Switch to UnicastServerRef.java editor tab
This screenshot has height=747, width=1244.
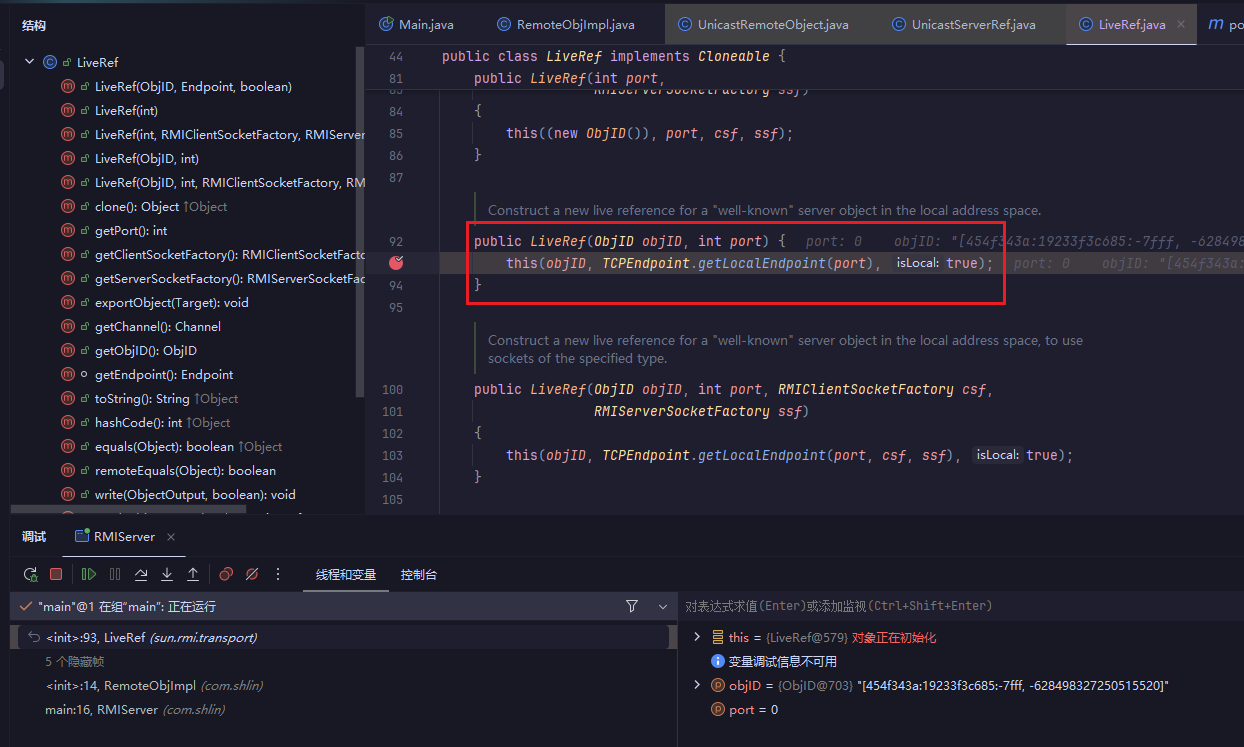(x=973, y=24)
